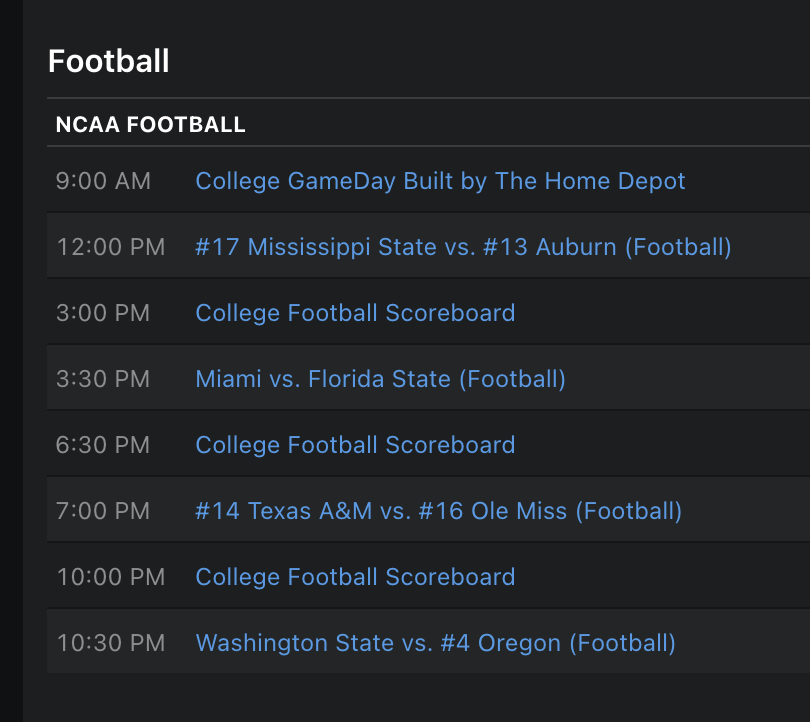The height and width of the screenshot is (722, 810).
Task: Open the 3:00 PM College Football Scoreboard
Action: [355, 313]
